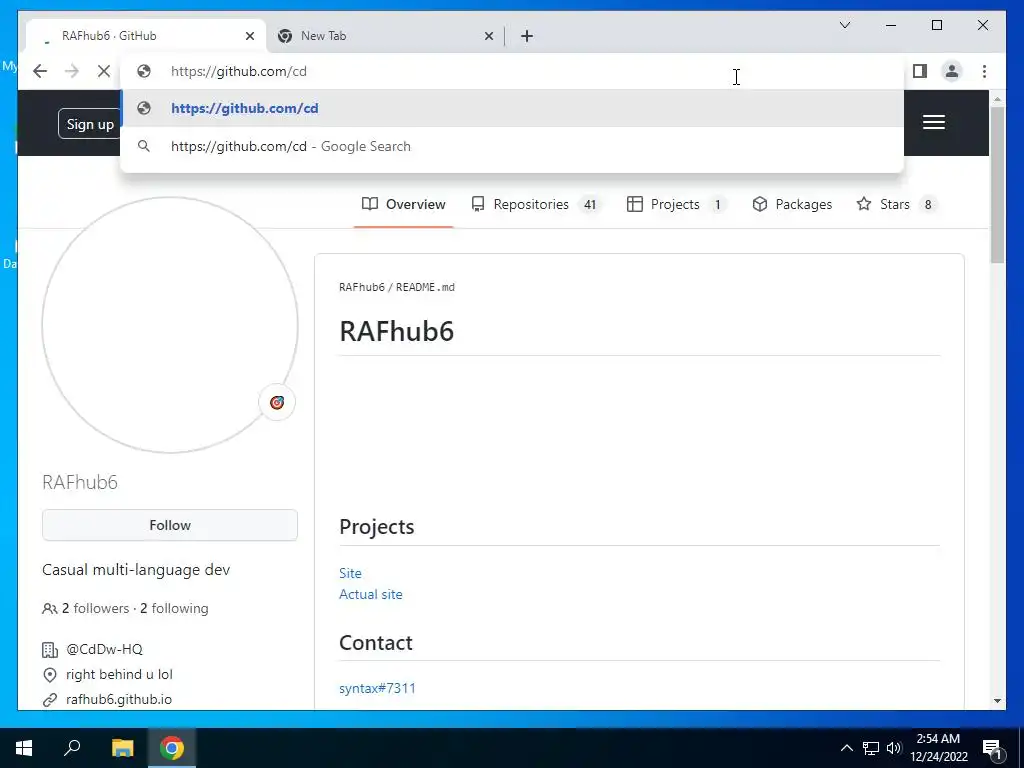Open the Chrome side panel icon
1024x768 pixels.
pos(920,71)
